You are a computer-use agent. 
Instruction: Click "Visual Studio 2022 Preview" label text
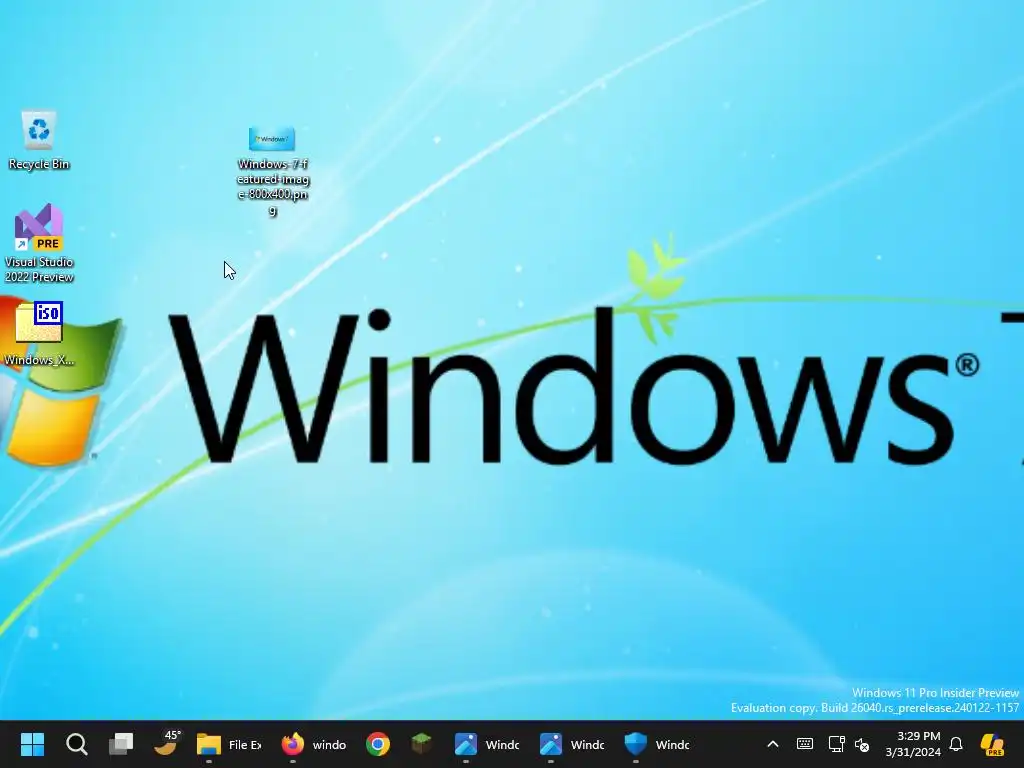click(39, 269)
